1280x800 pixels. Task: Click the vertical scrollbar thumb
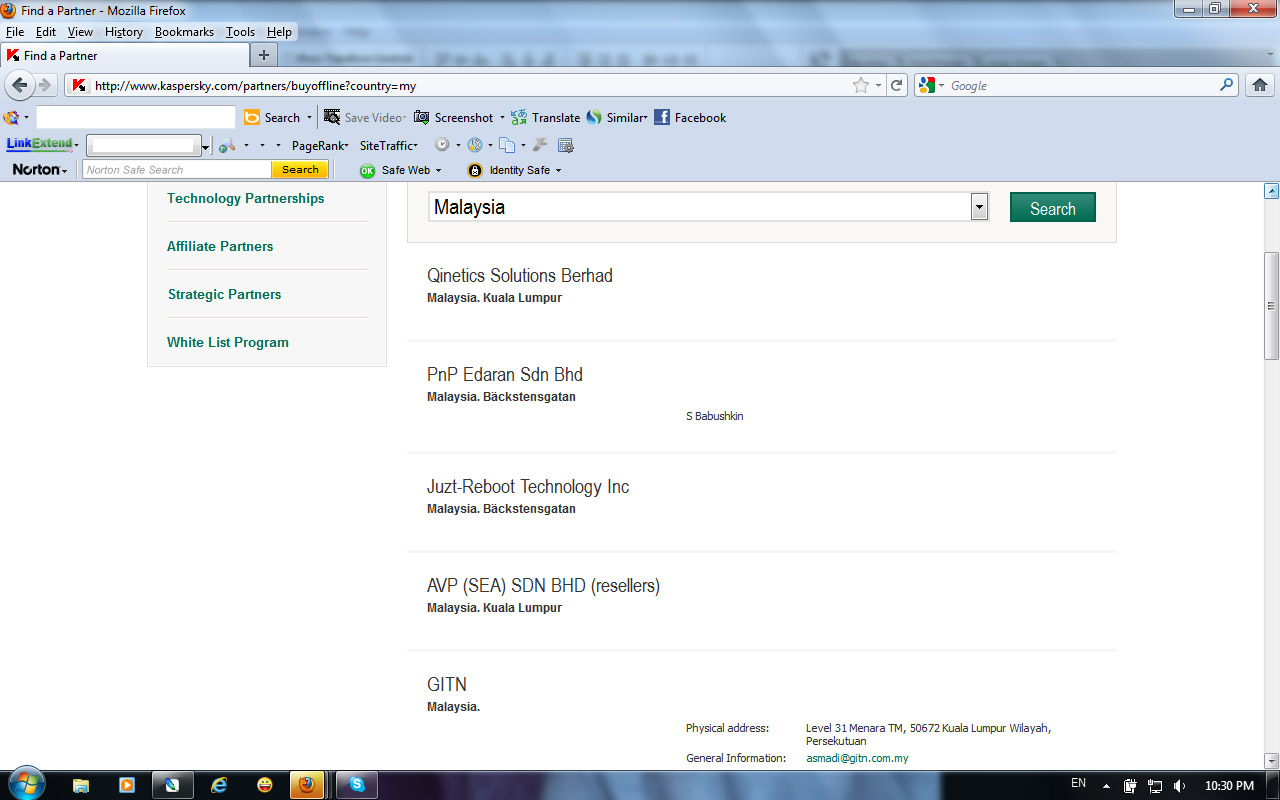coord(1272,306)
